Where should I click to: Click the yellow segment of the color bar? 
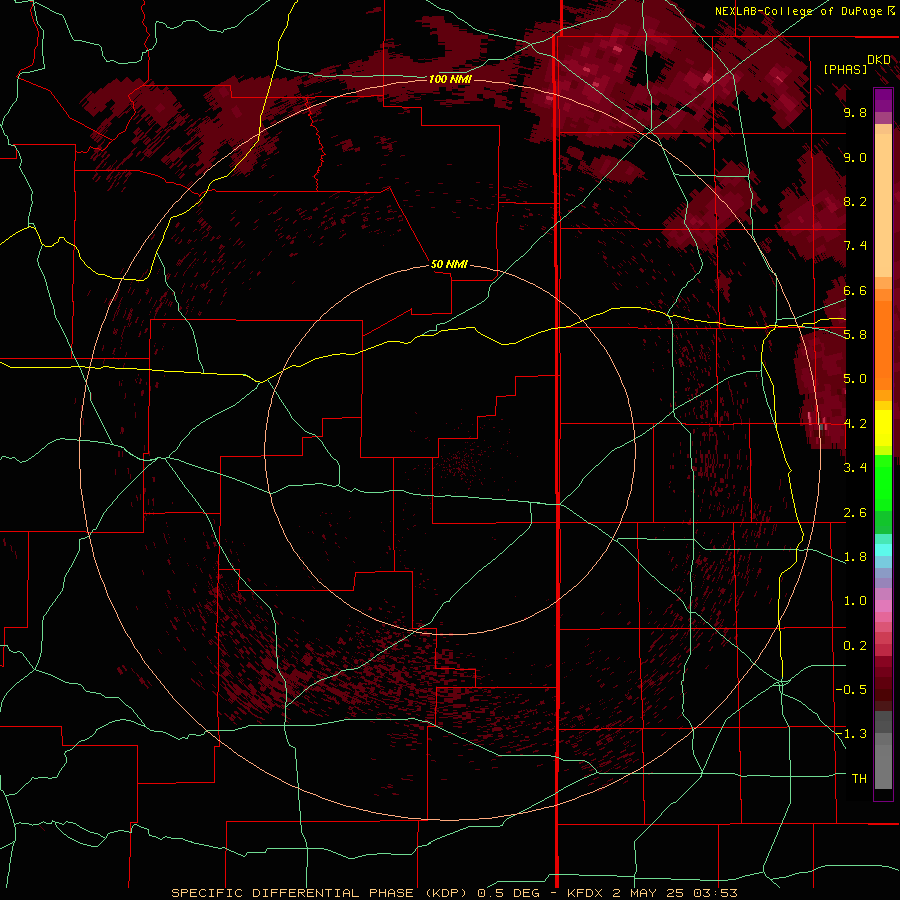click(x=883, y=428)
